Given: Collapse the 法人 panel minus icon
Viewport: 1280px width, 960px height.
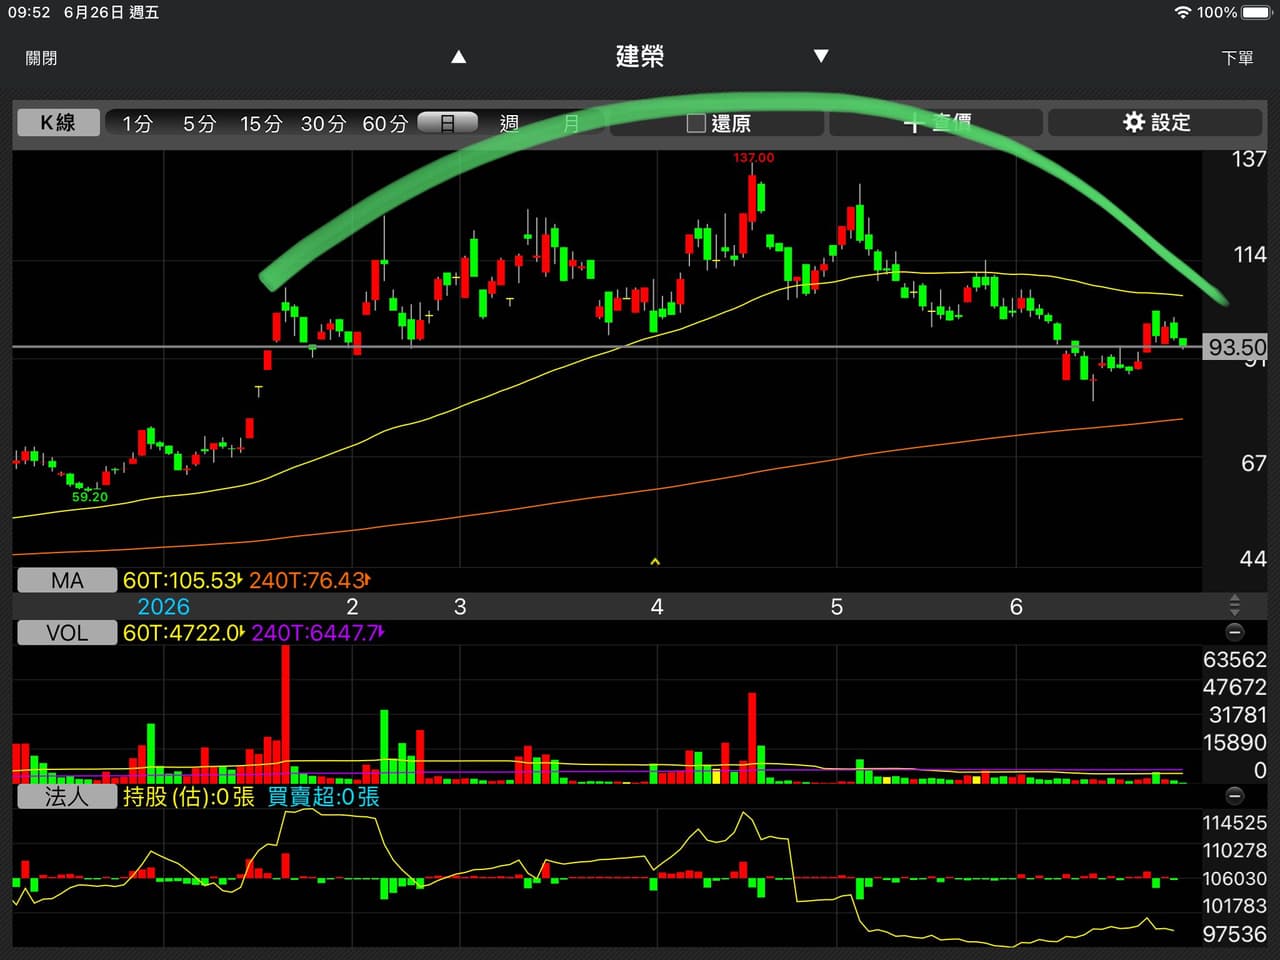Looking at the screenshot, I should (1235, 796).
